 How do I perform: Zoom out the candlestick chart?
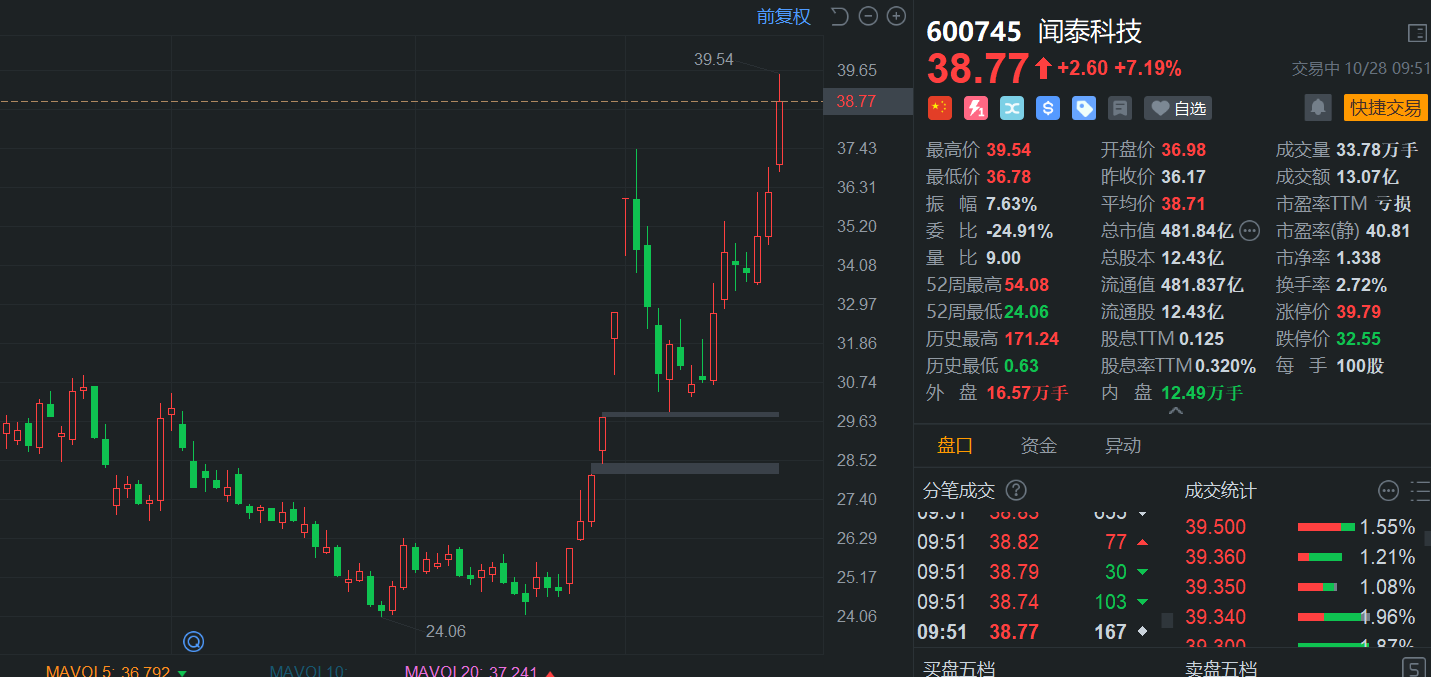tap(868, 16)
